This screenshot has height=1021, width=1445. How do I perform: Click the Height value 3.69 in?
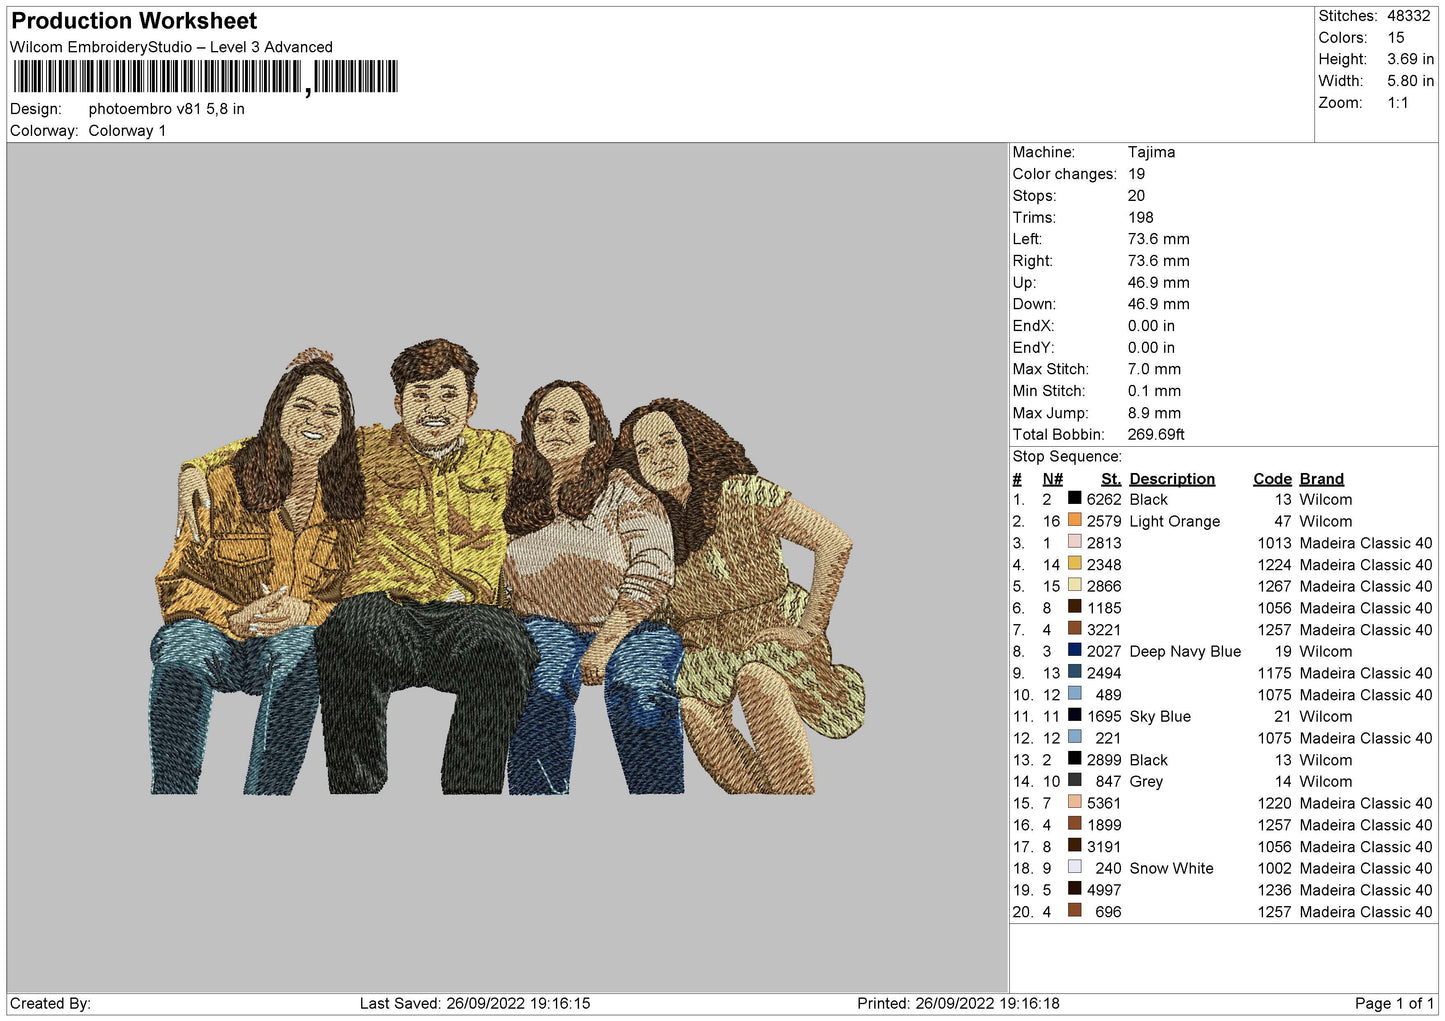1410,59
